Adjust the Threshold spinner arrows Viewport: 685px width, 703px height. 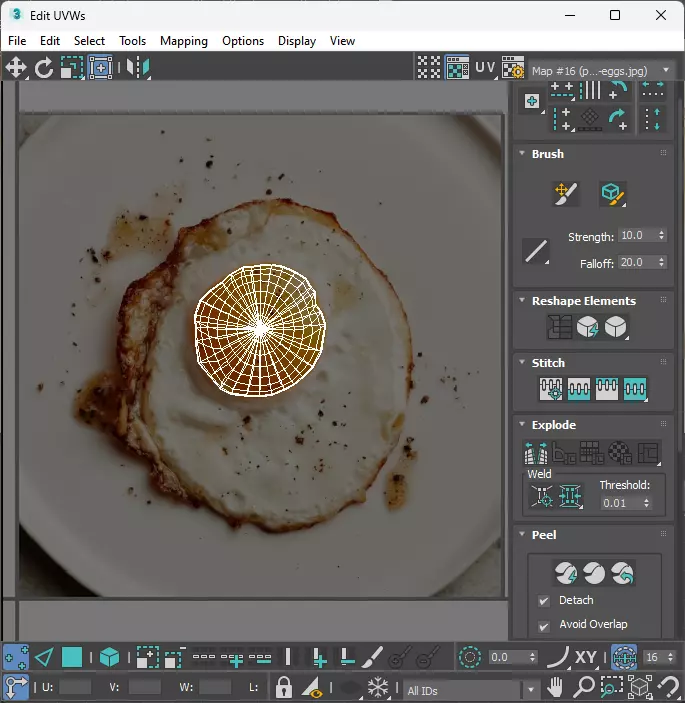point(646,503)
